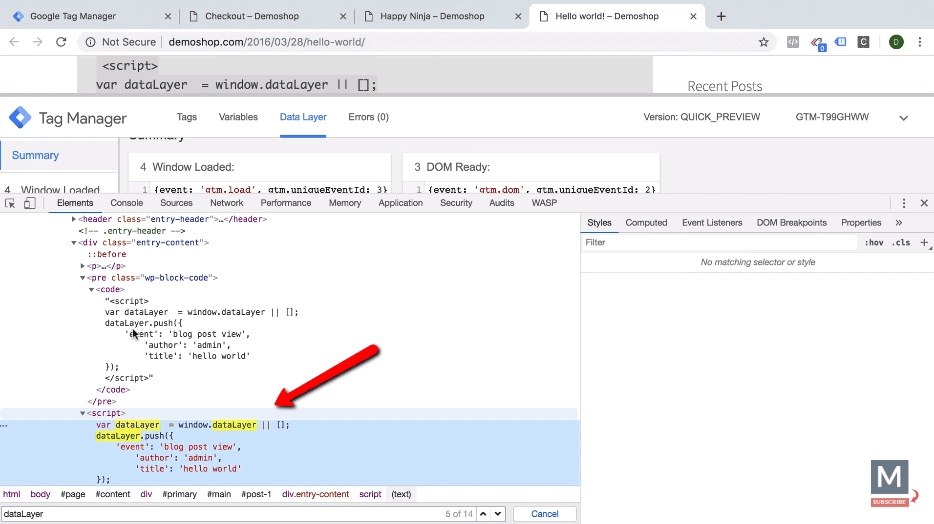Open the DevTools three-dot customize menu

click(x=904, y=203)
